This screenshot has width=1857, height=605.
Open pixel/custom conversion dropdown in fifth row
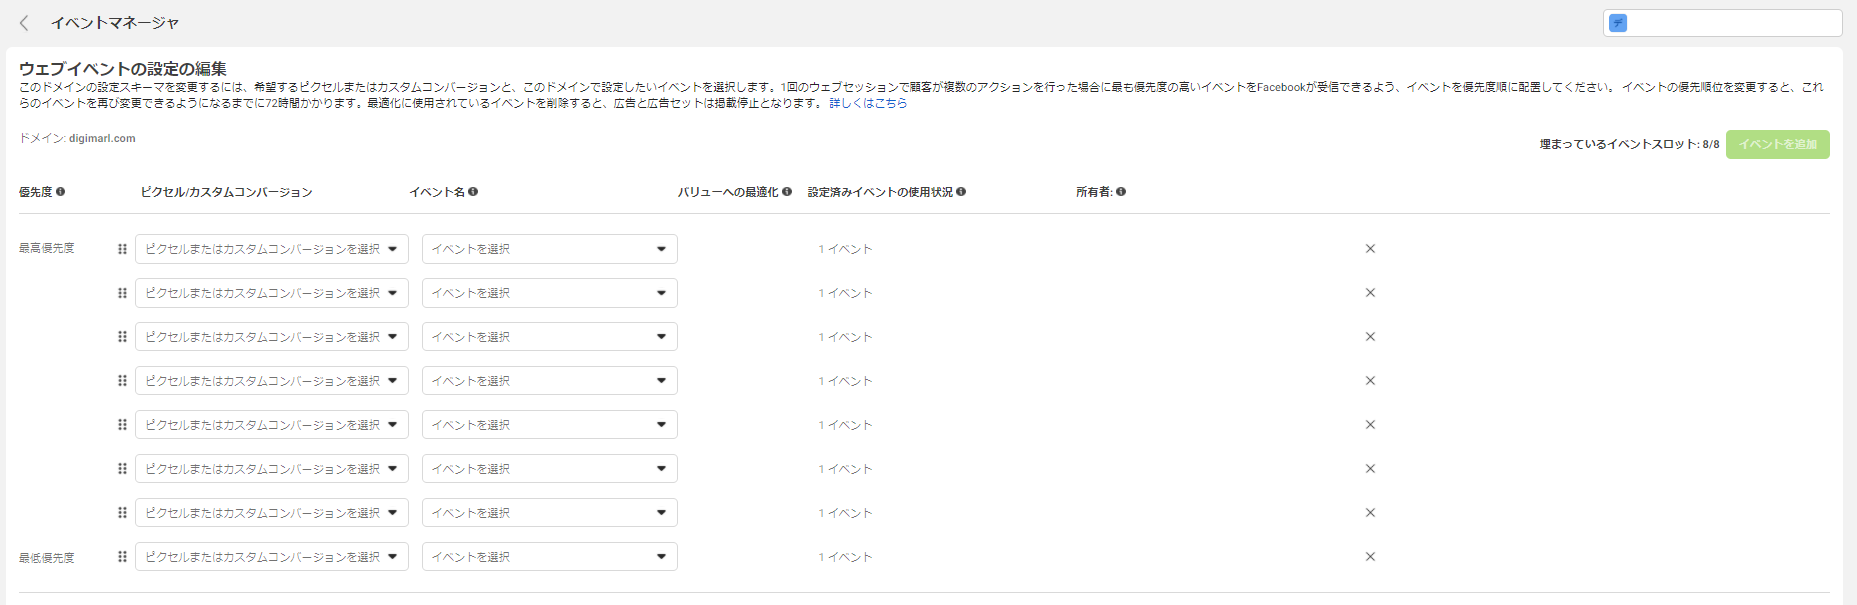click(x=272, y=425)
